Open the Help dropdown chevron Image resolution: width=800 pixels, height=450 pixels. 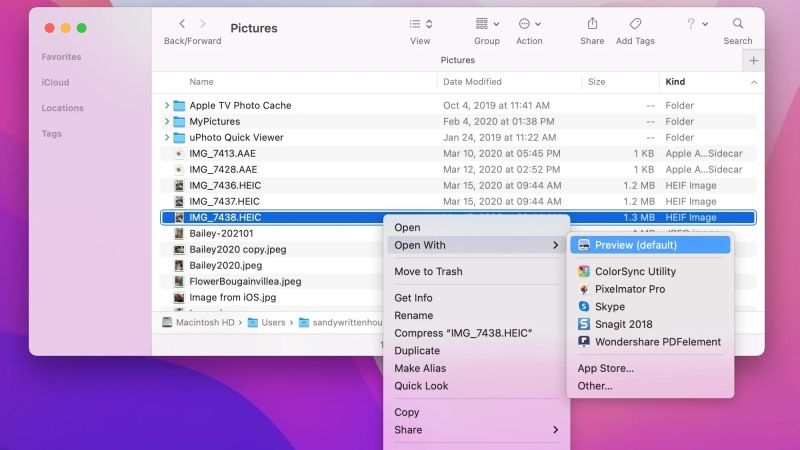[705, 24]
